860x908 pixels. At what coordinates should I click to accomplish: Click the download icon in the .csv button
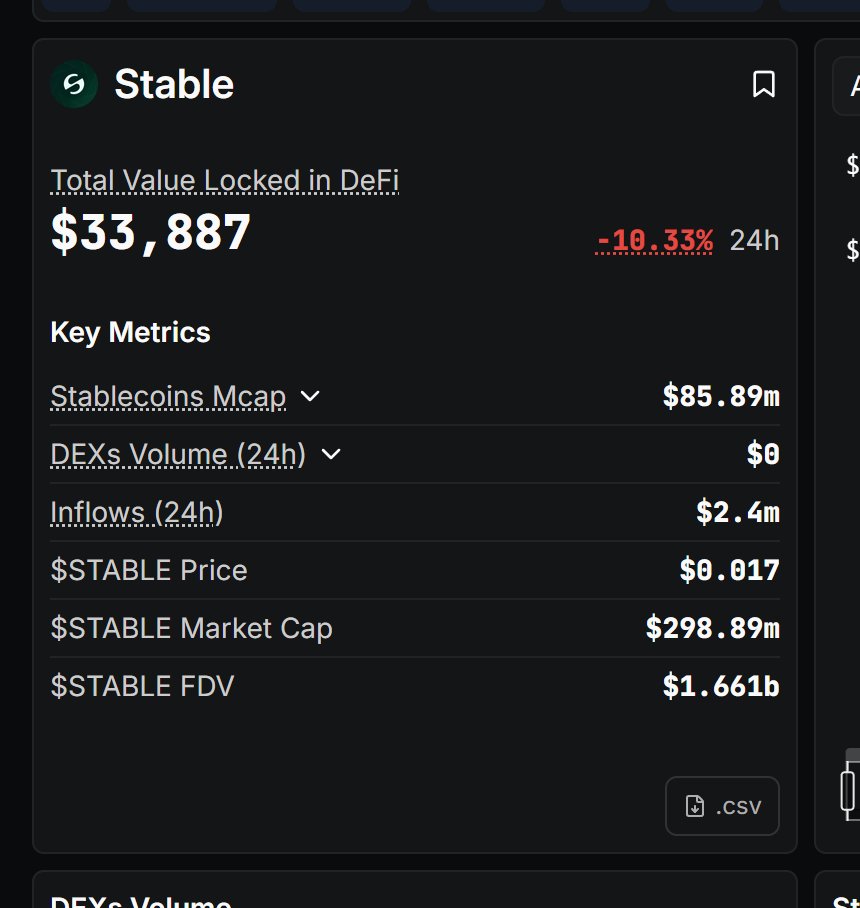695,806
